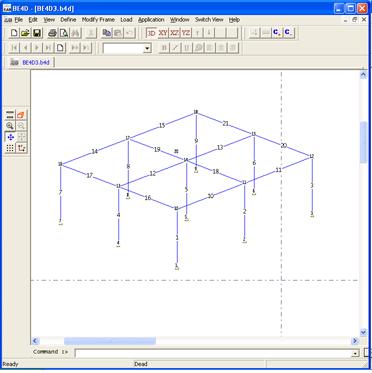Click into the Command input field

tap(213, 353)
